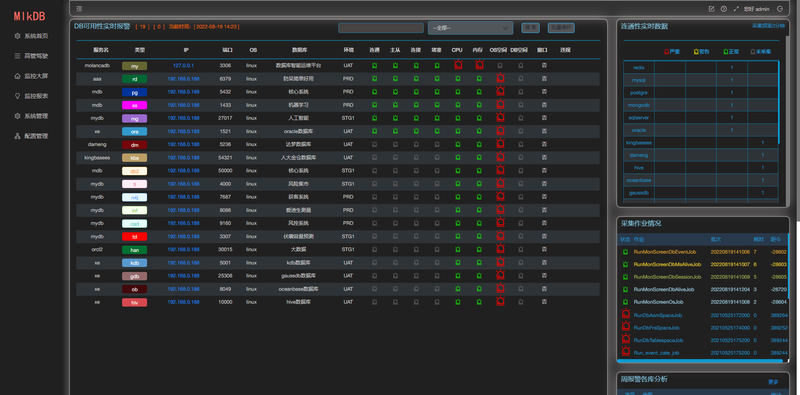Click the window icon in the molancadb row
This screenshot has height=395, width=800.
point(544,65)
